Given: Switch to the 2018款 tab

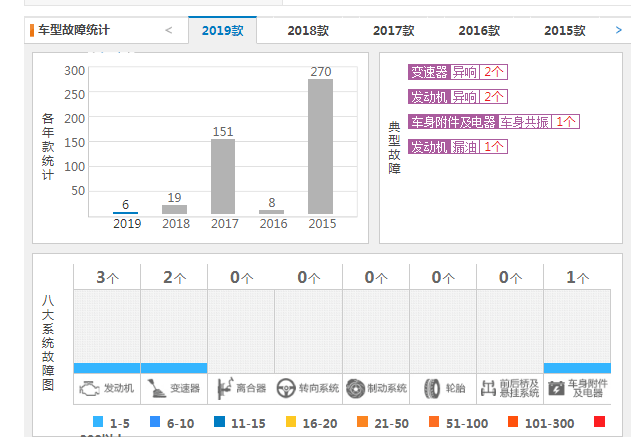Looking at the screenshot, I should [308, 31].
